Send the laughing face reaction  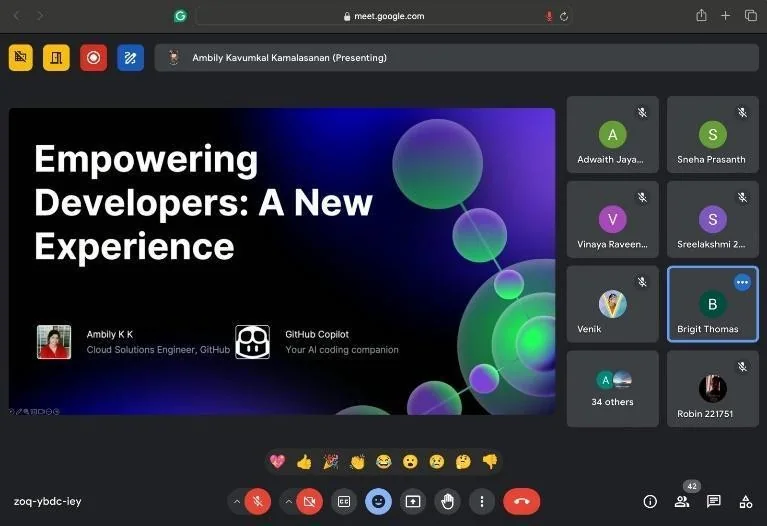point(384,461)
